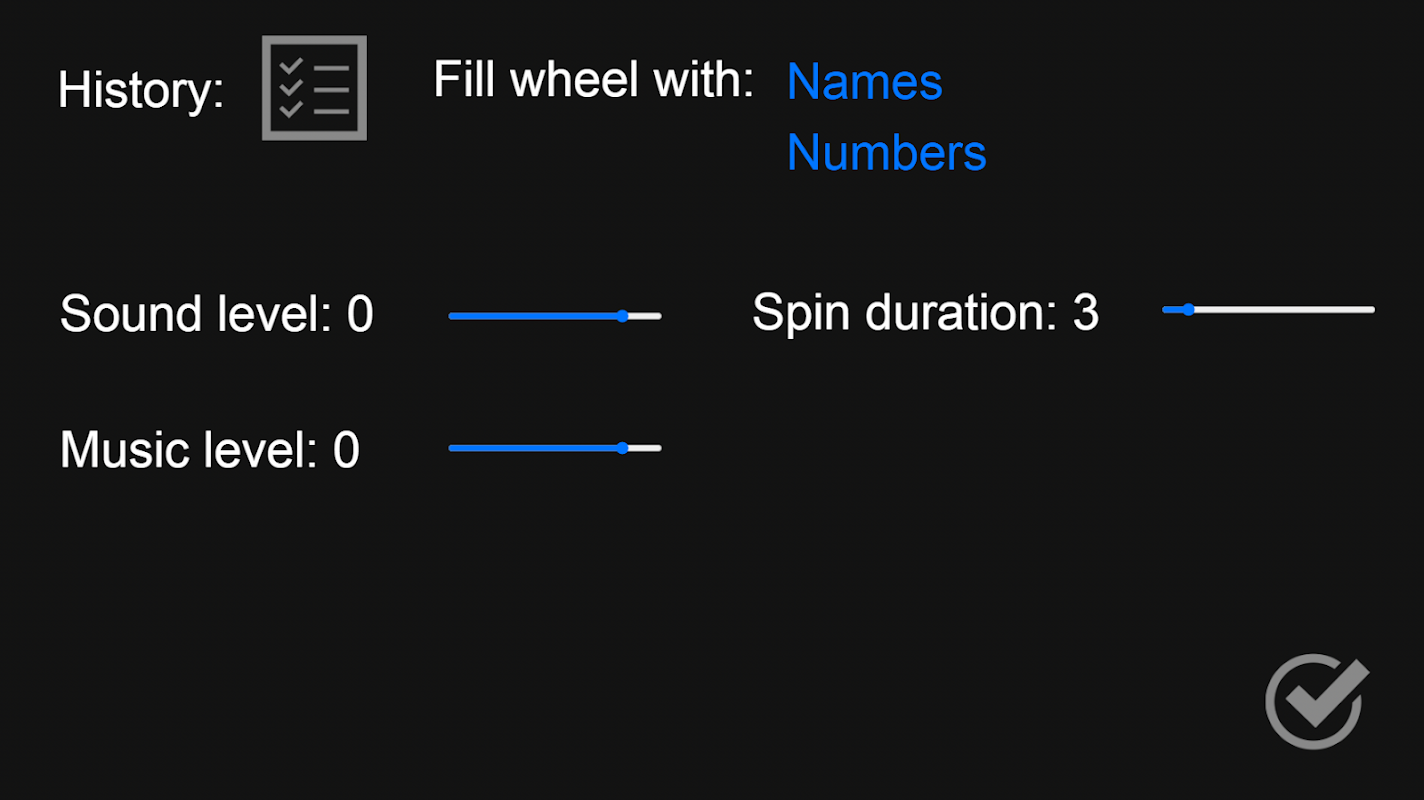
Task: Click the Music level value label
Action: tap(210, 450)
